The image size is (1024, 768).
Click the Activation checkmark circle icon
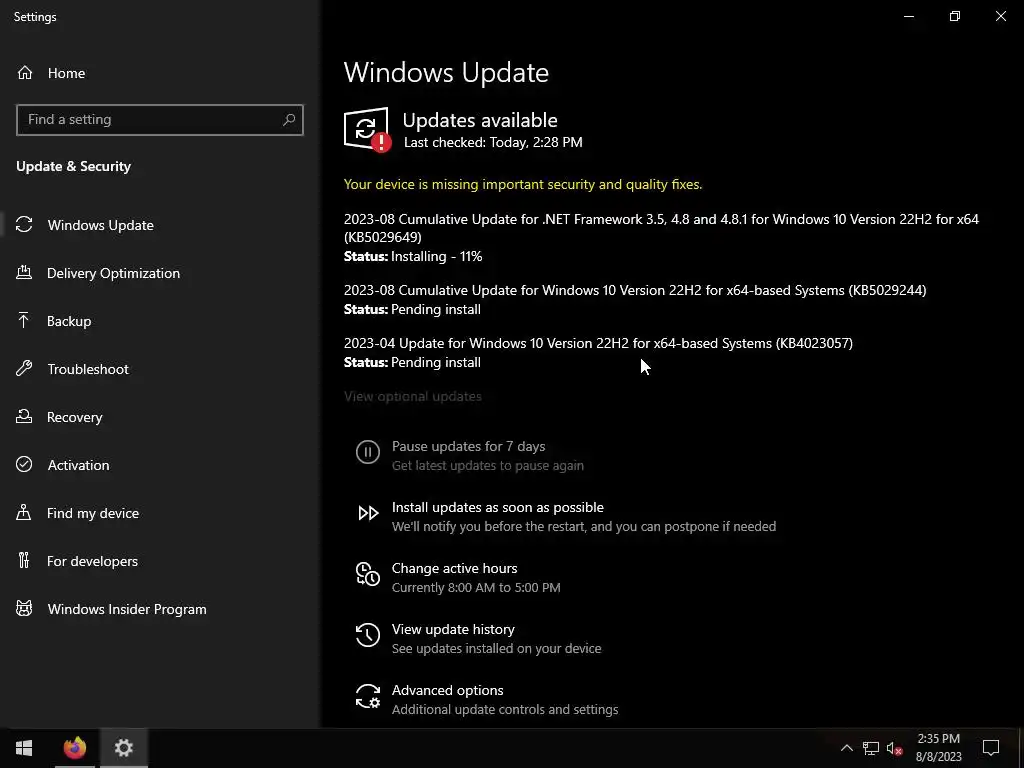pos(24,464)
